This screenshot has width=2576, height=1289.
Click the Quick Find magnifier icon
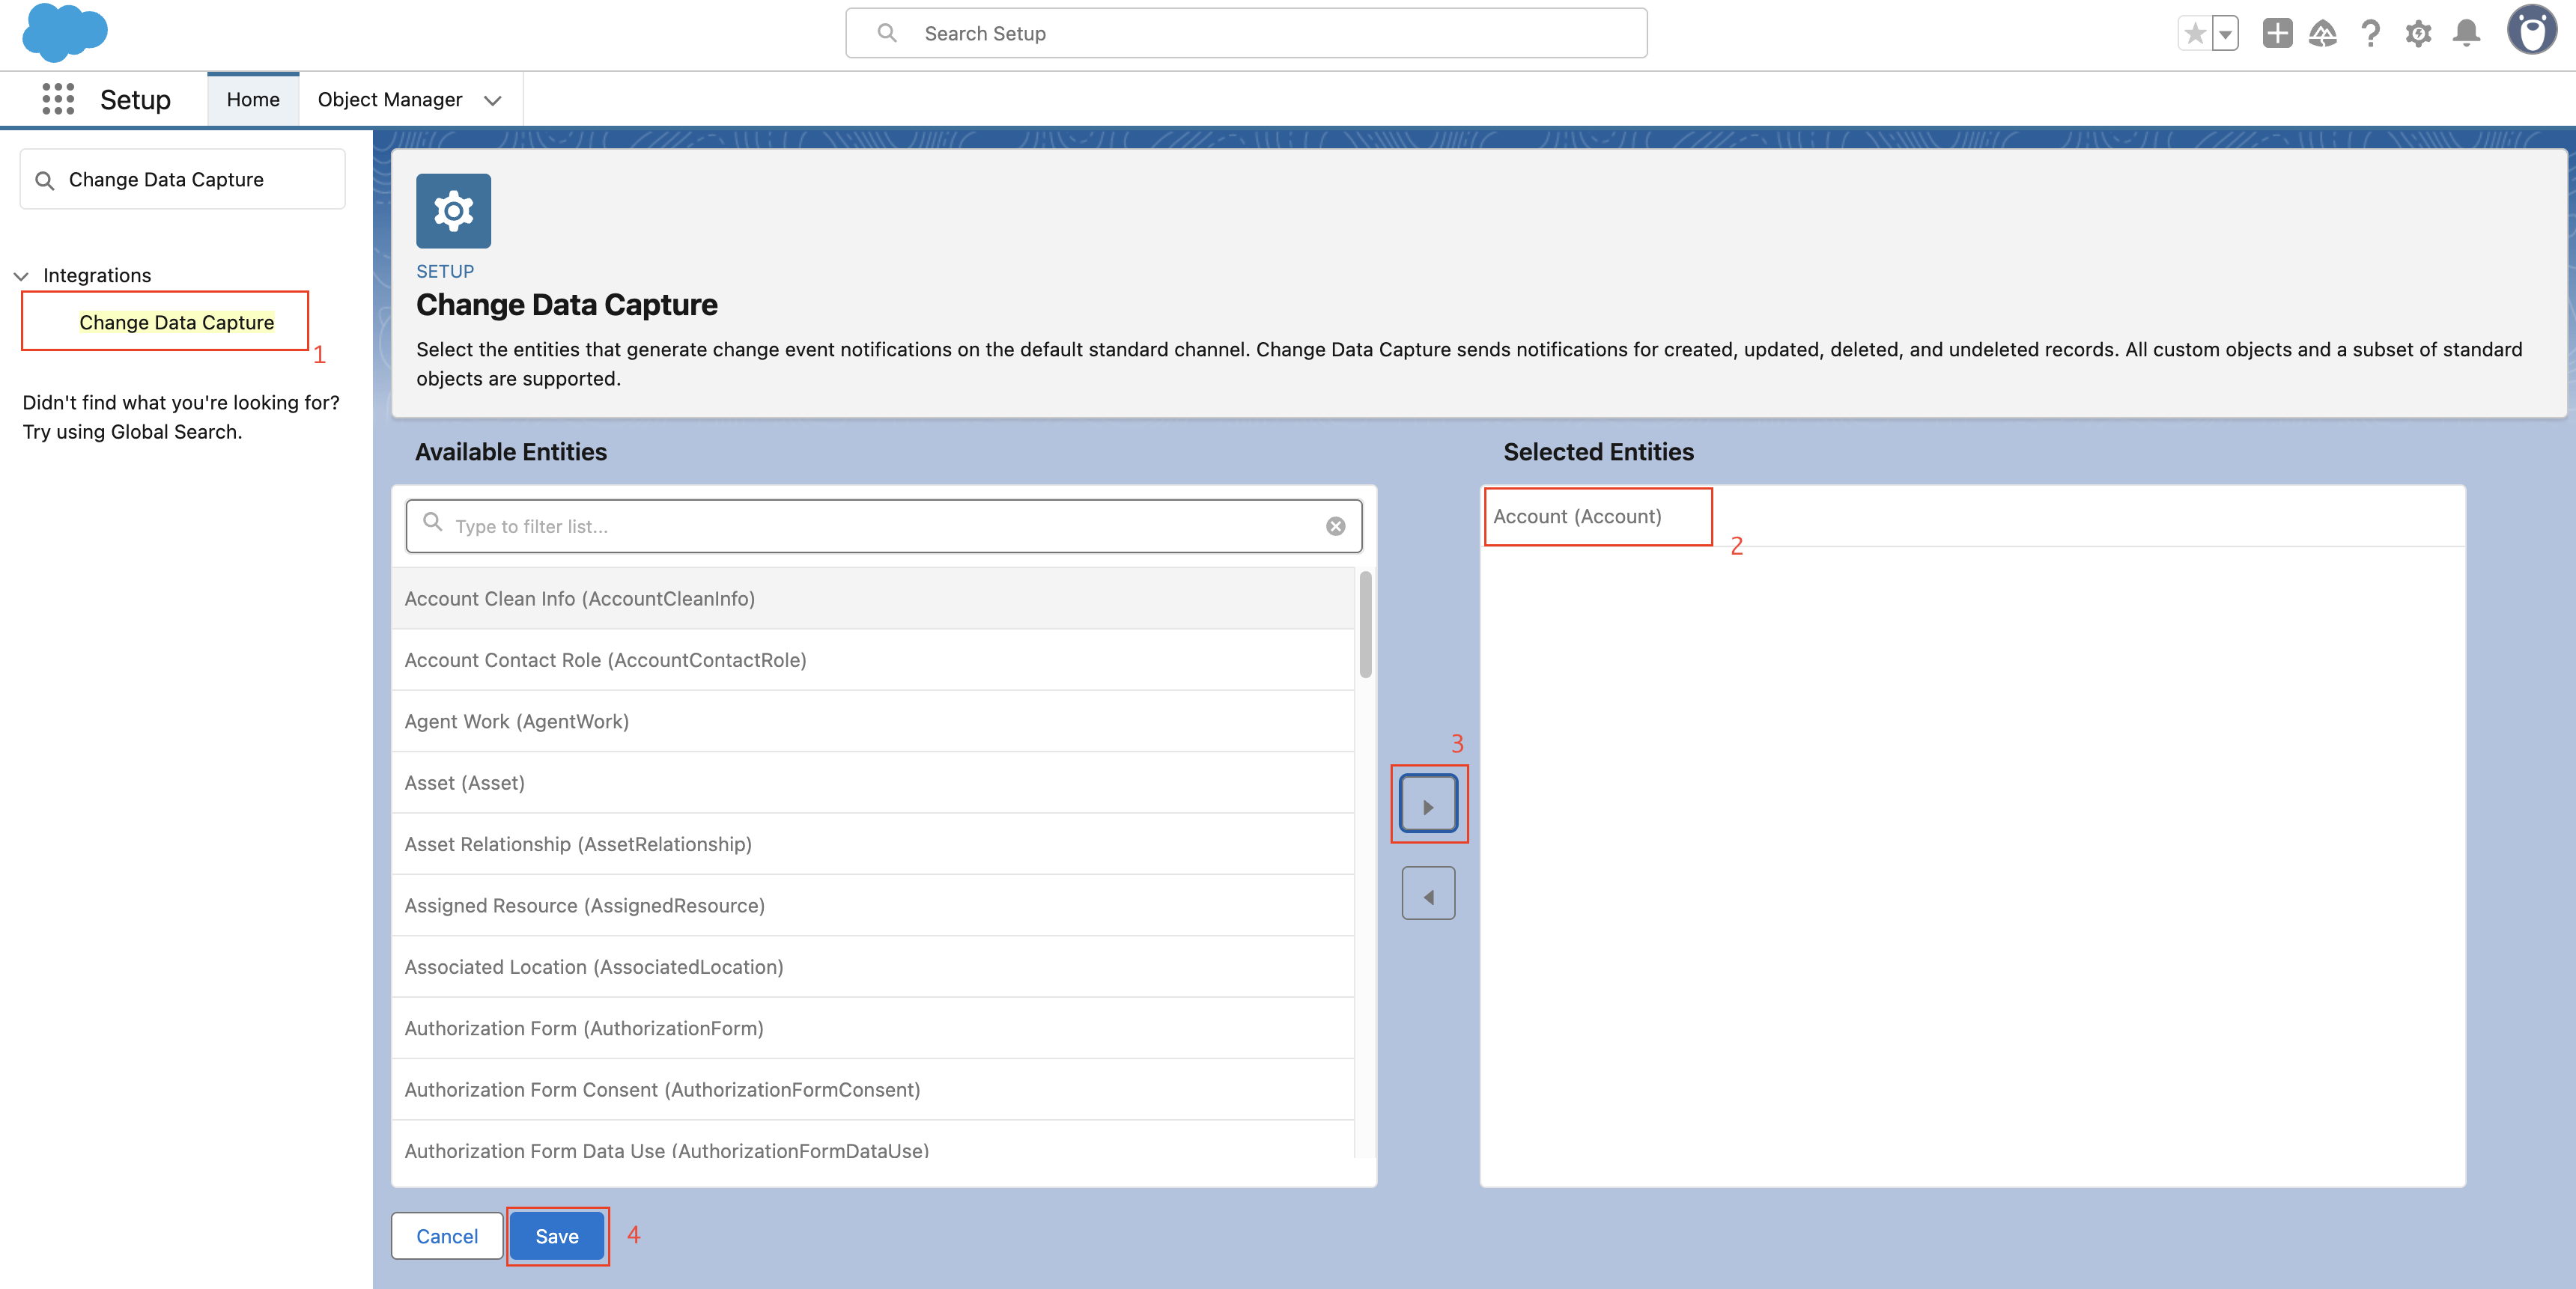(x=45, y=180)
